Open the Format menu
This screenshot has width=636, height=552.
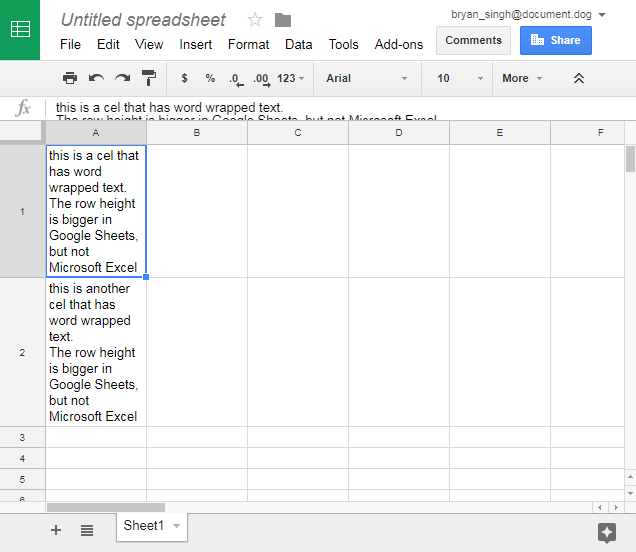tap(248, 44)
